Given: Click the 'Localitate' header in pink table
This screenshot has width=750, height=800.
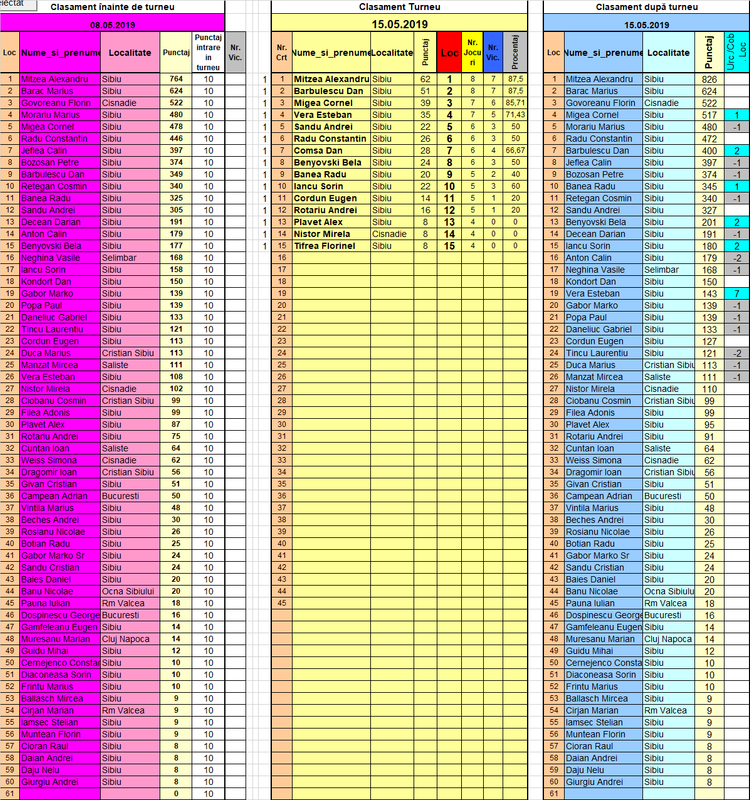Looking at the screenshot, I should click(x=130, y=53).
